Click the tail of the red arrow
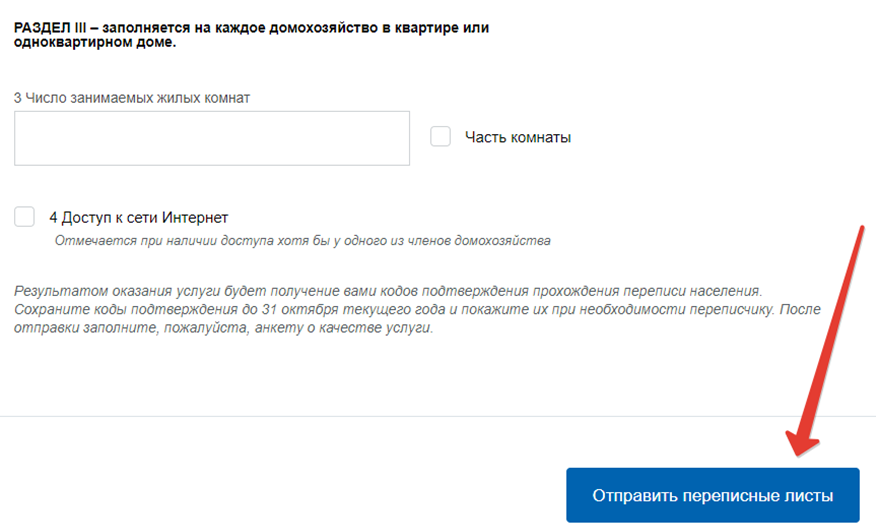Image resolution: width=876 pixels, height=532 pixels. pyautogui.click(x=859, y=232)
